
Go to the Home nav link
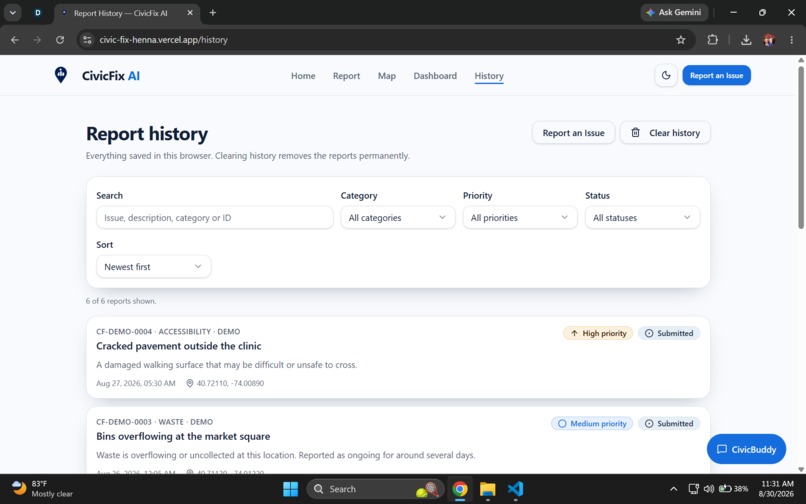click(x=303, y=76)
